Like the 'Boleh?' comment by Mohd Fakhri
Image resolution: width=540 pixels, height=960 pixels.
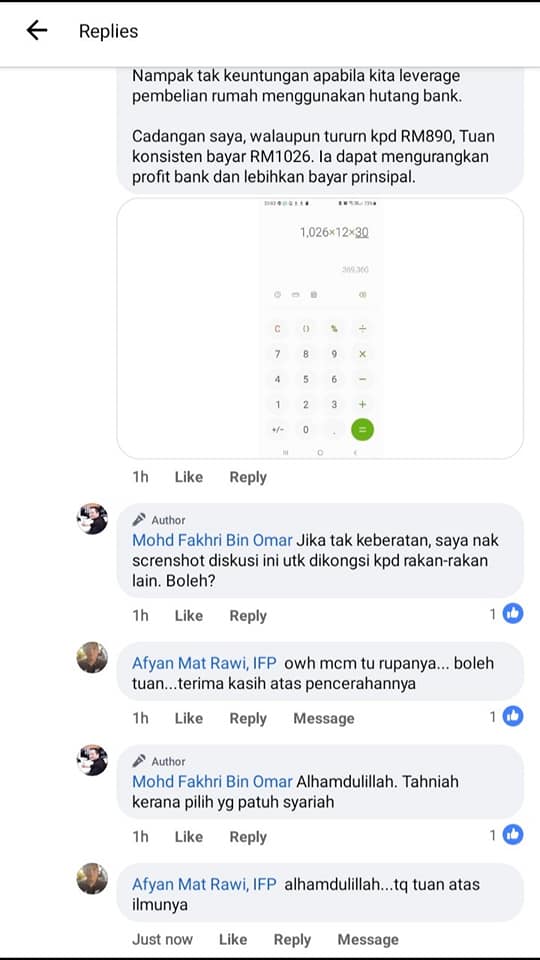[x=189, y=615]
